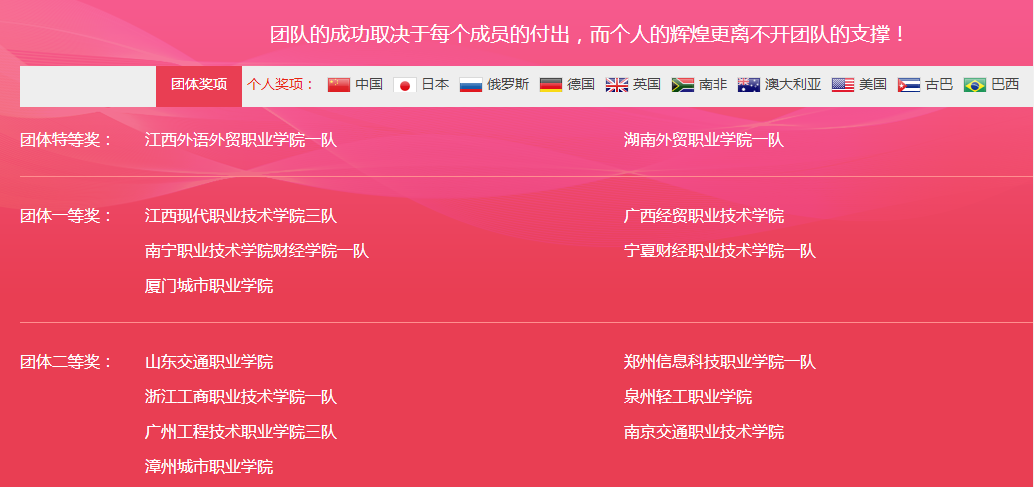Select the Cuba flag icon
Image resolution: width=1034 pixels, height=487 pixels.
pyautogui.click(x=909, y=85)
